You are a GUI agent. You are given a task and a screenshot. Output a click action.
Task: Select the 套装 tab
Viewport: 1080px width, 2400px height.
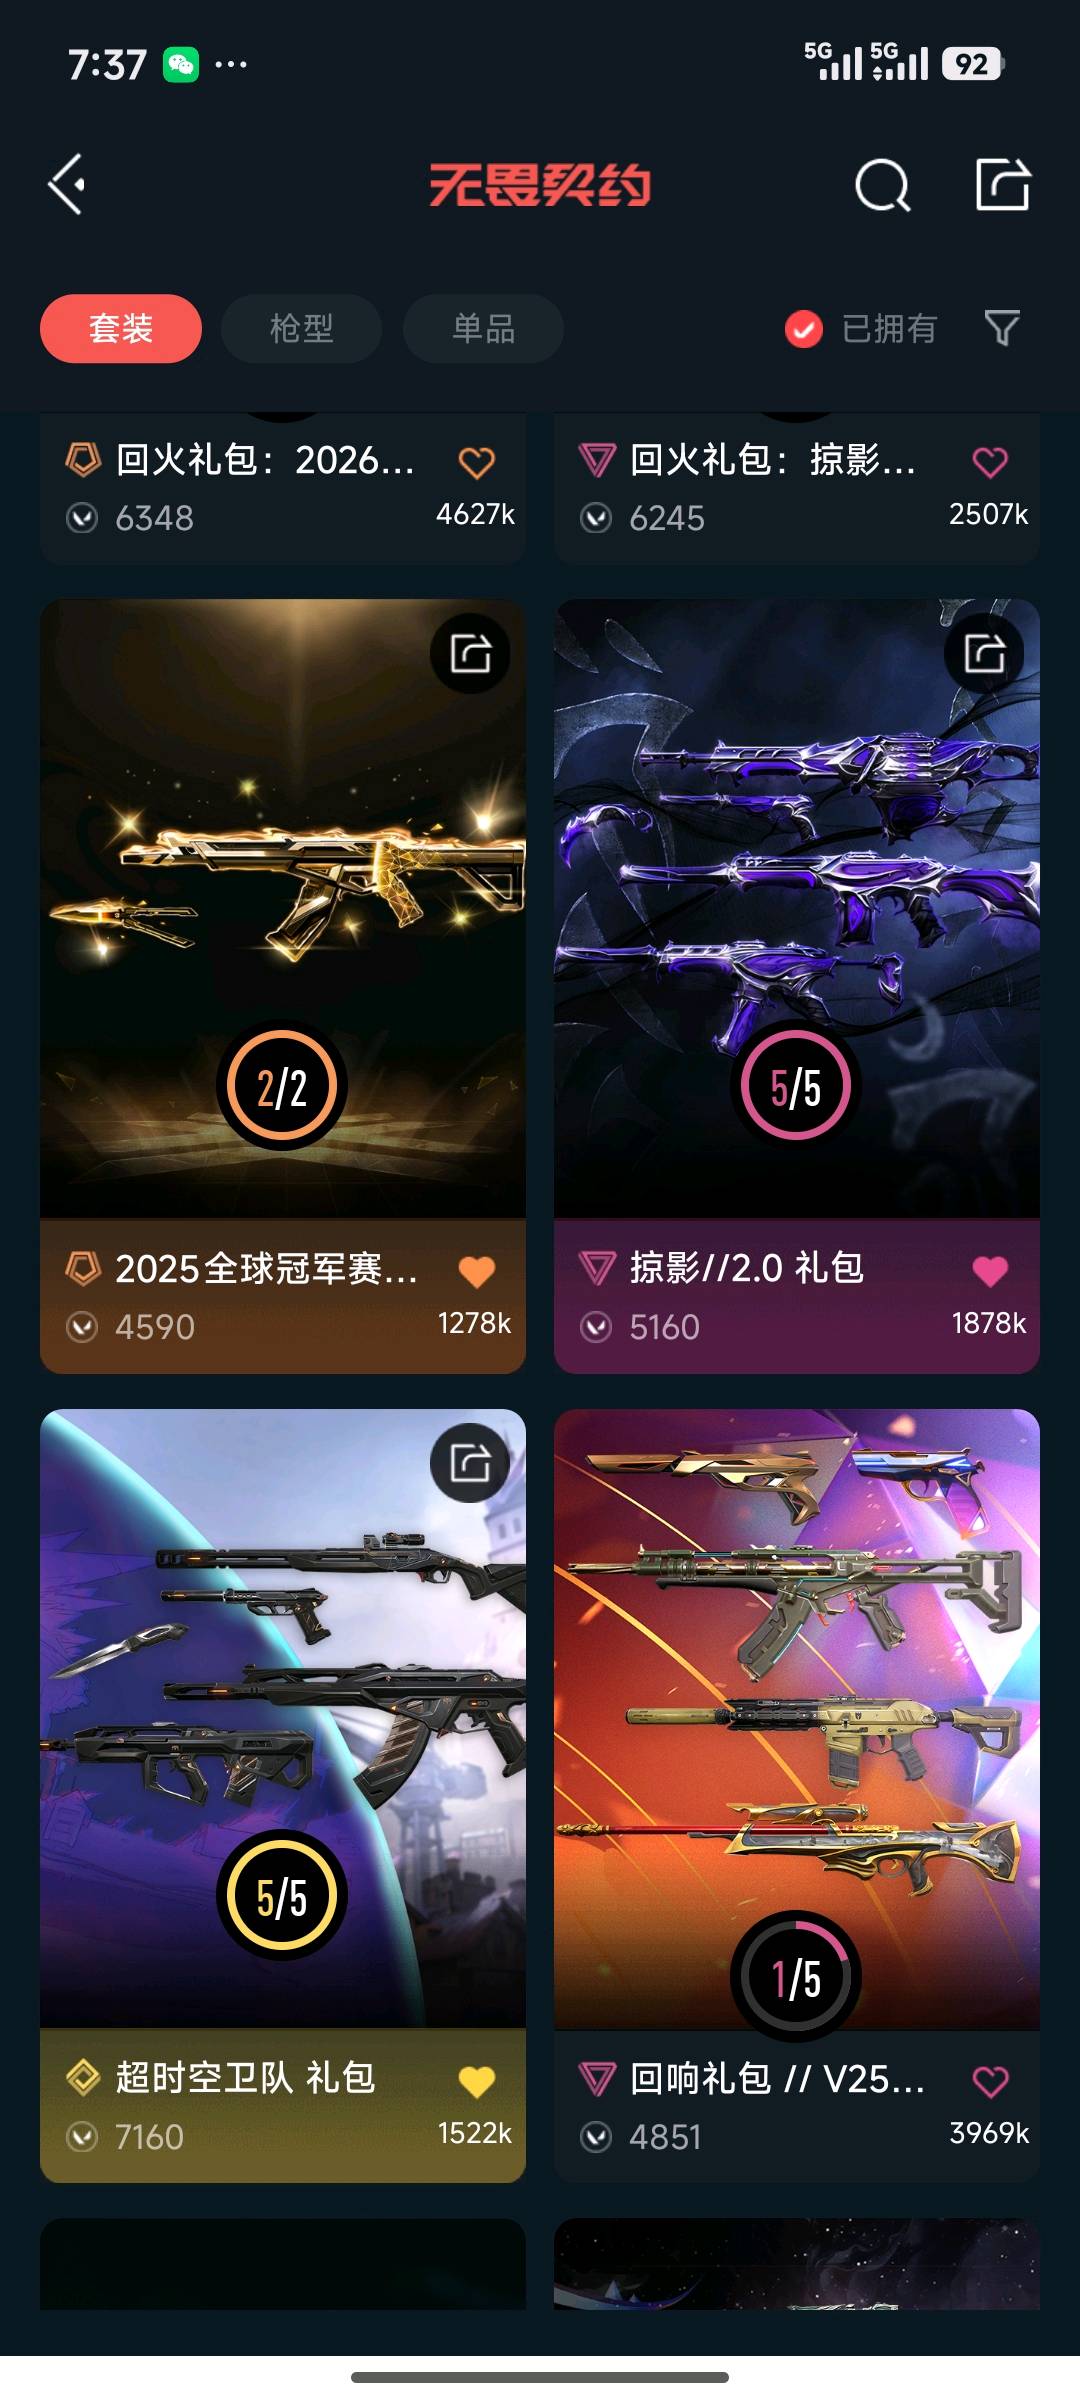[121, 328]
